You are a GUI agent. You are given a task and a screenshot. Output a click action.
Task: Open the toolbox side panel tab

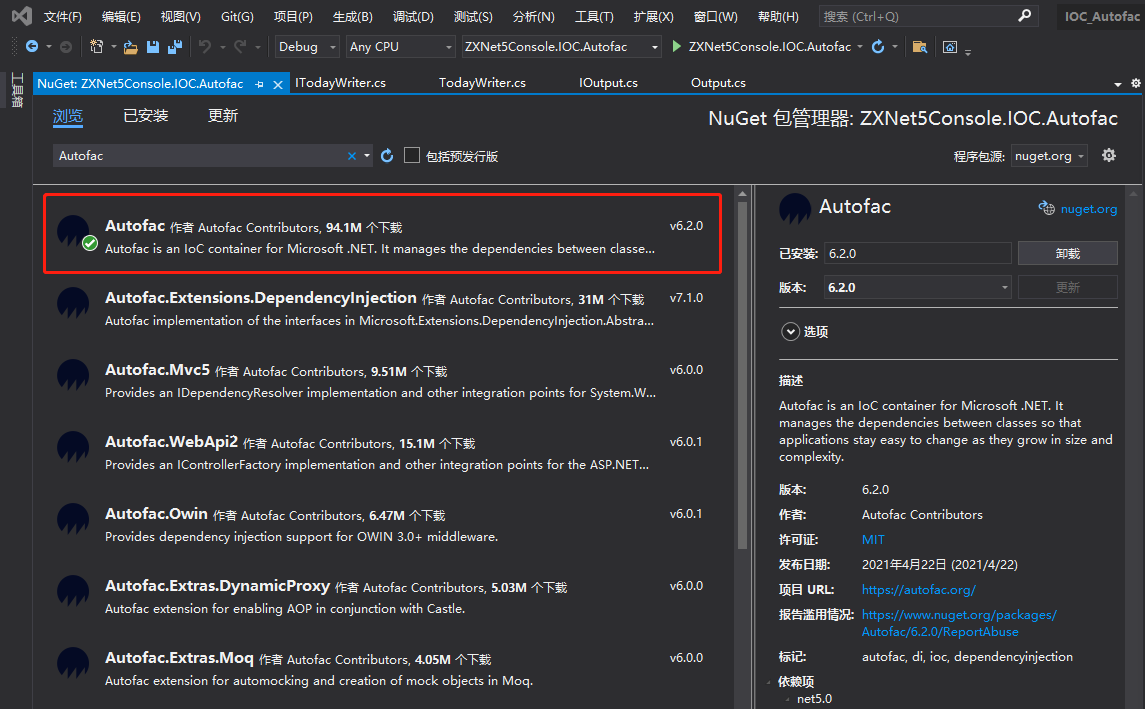pyautogui.click(x=17, y=90)
